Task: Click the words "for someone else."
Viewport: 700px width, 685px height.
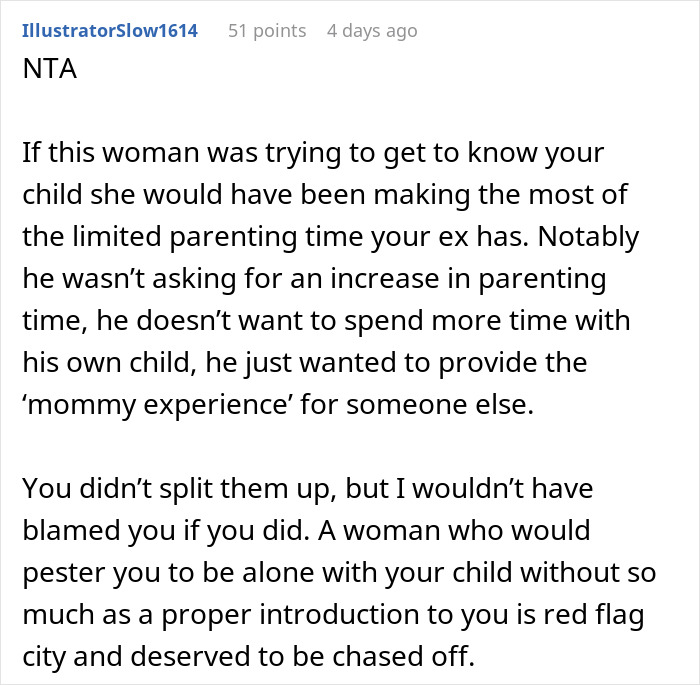Action: coord(417,405)
